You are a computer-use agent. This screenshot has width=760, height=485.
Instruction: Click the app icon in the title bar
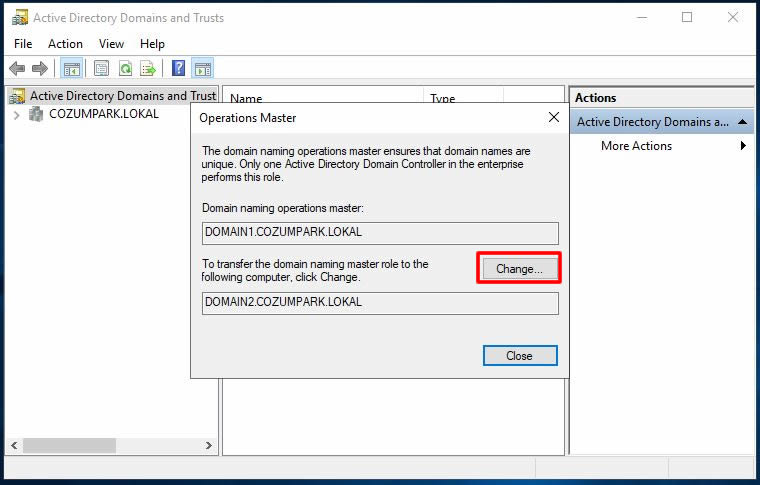(20, 18)
